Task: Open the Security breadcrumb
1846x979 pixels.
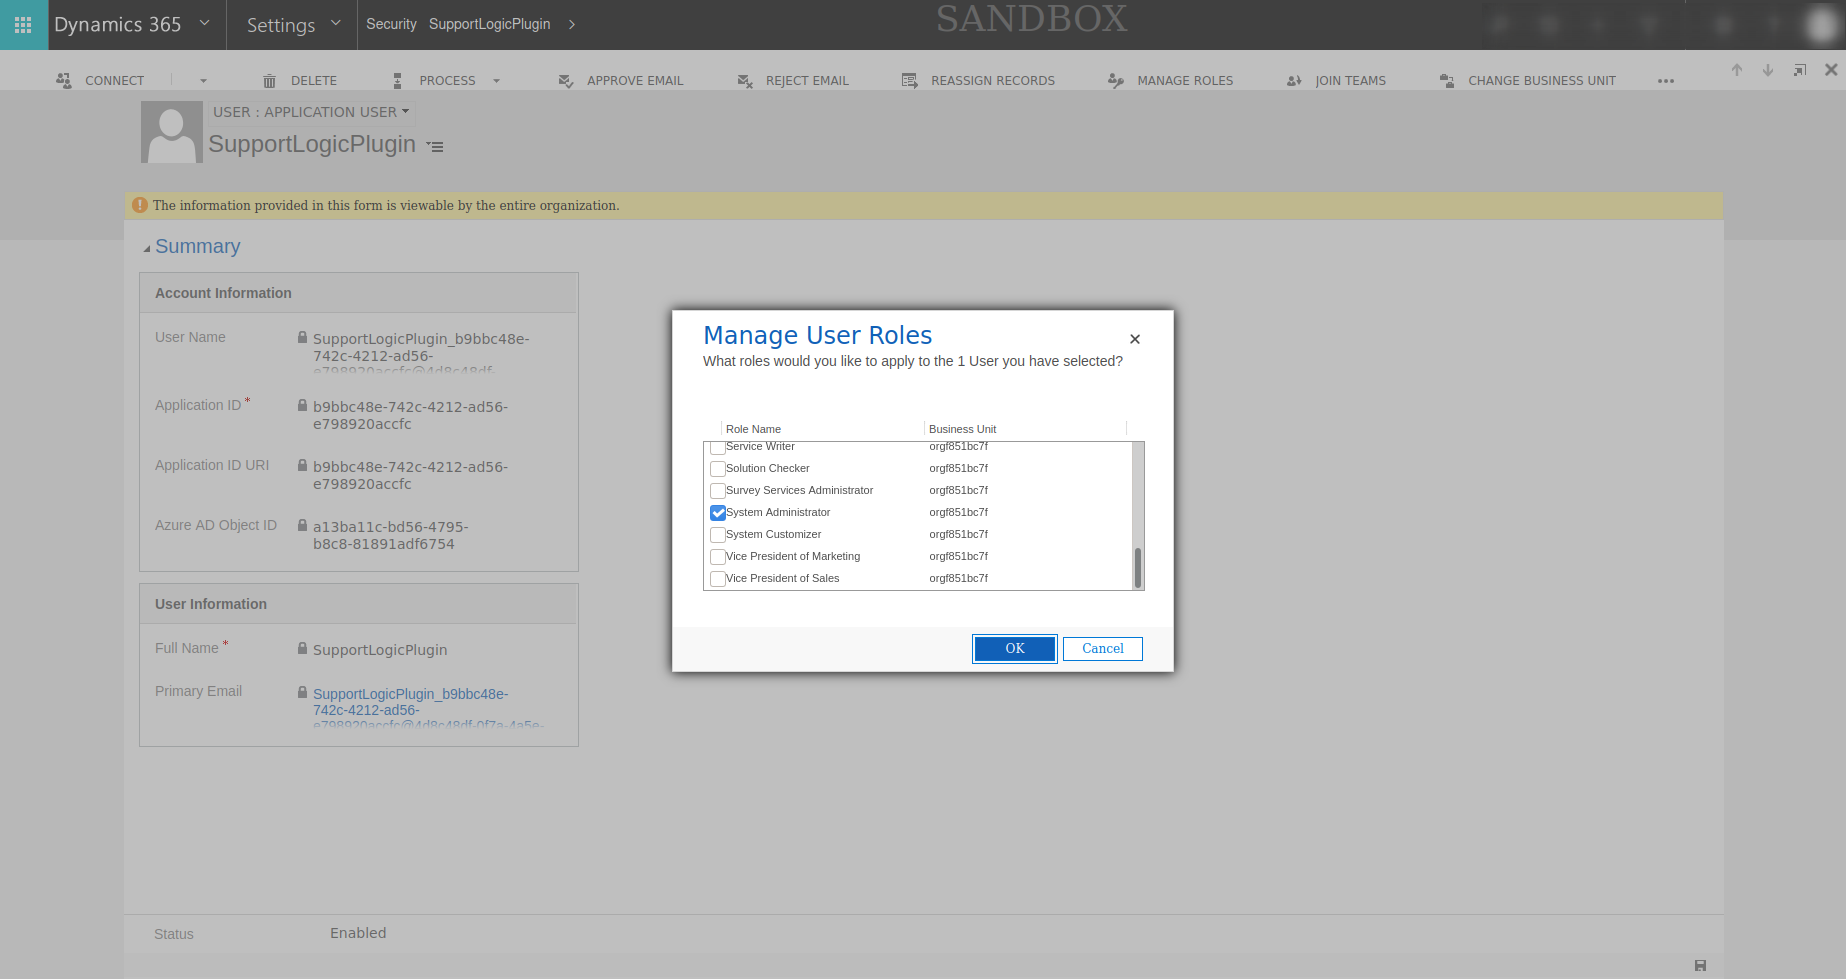Action: click(x=391, y=24)
